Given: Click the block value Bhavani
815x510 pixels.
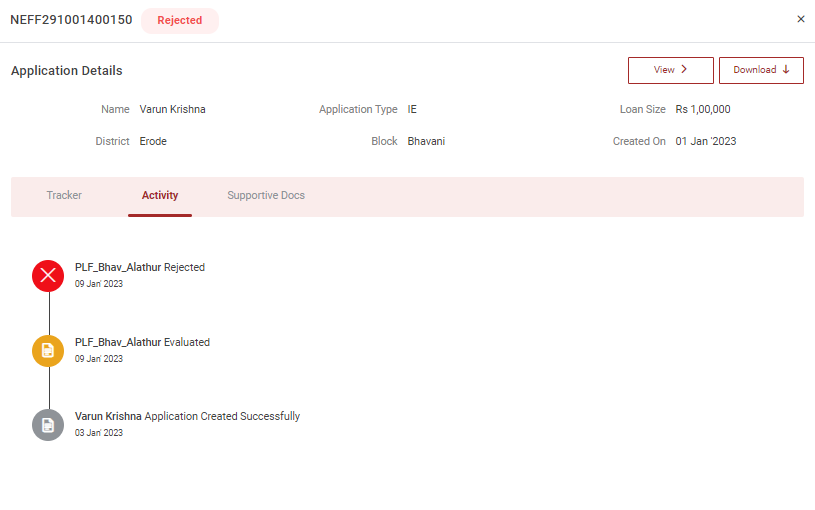Looking at the screenshot, I should [x=426, y=141].
